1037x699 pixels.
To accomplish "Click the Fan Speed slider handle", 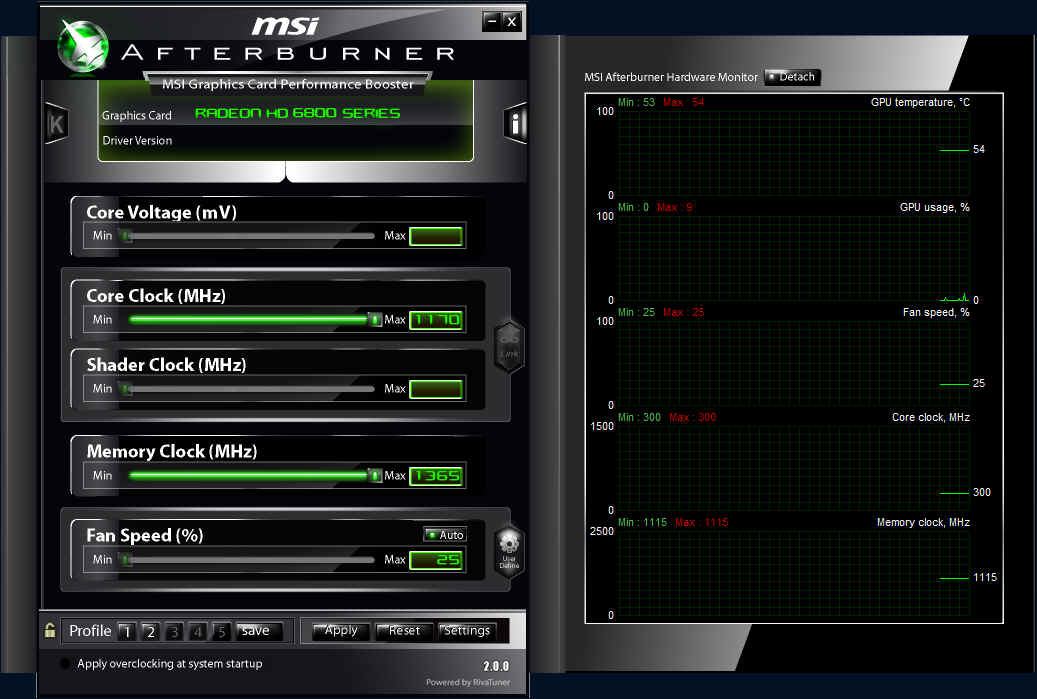I will click(126, 560).
